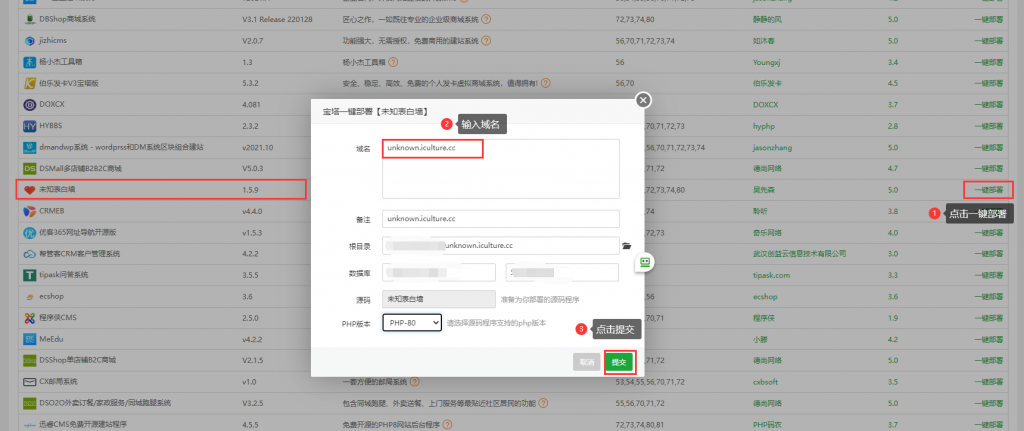Click 一键部署 for DBShop商城系统
This screenshot has width=1024, height=431.
tap(988, 20)
